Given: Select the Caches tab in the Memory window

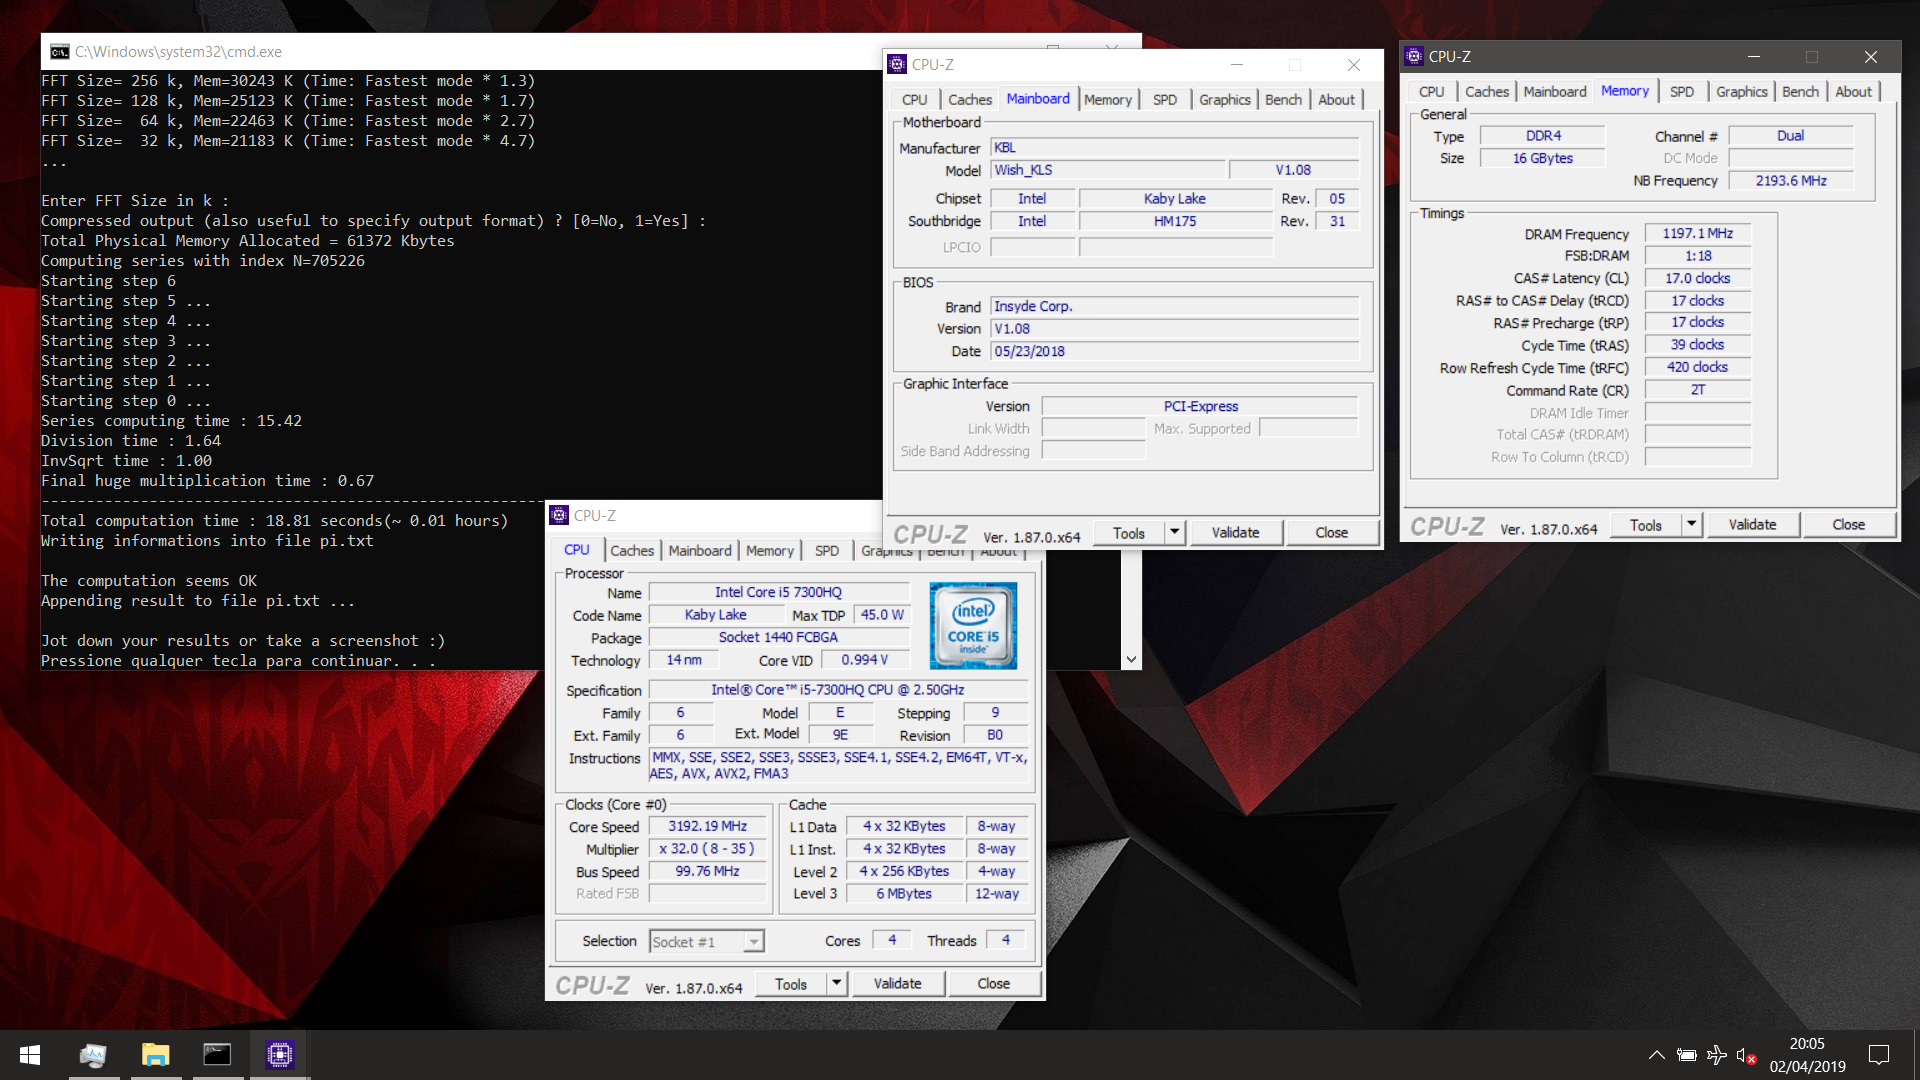Looking at the screenshot, I should coord(1486,91).
